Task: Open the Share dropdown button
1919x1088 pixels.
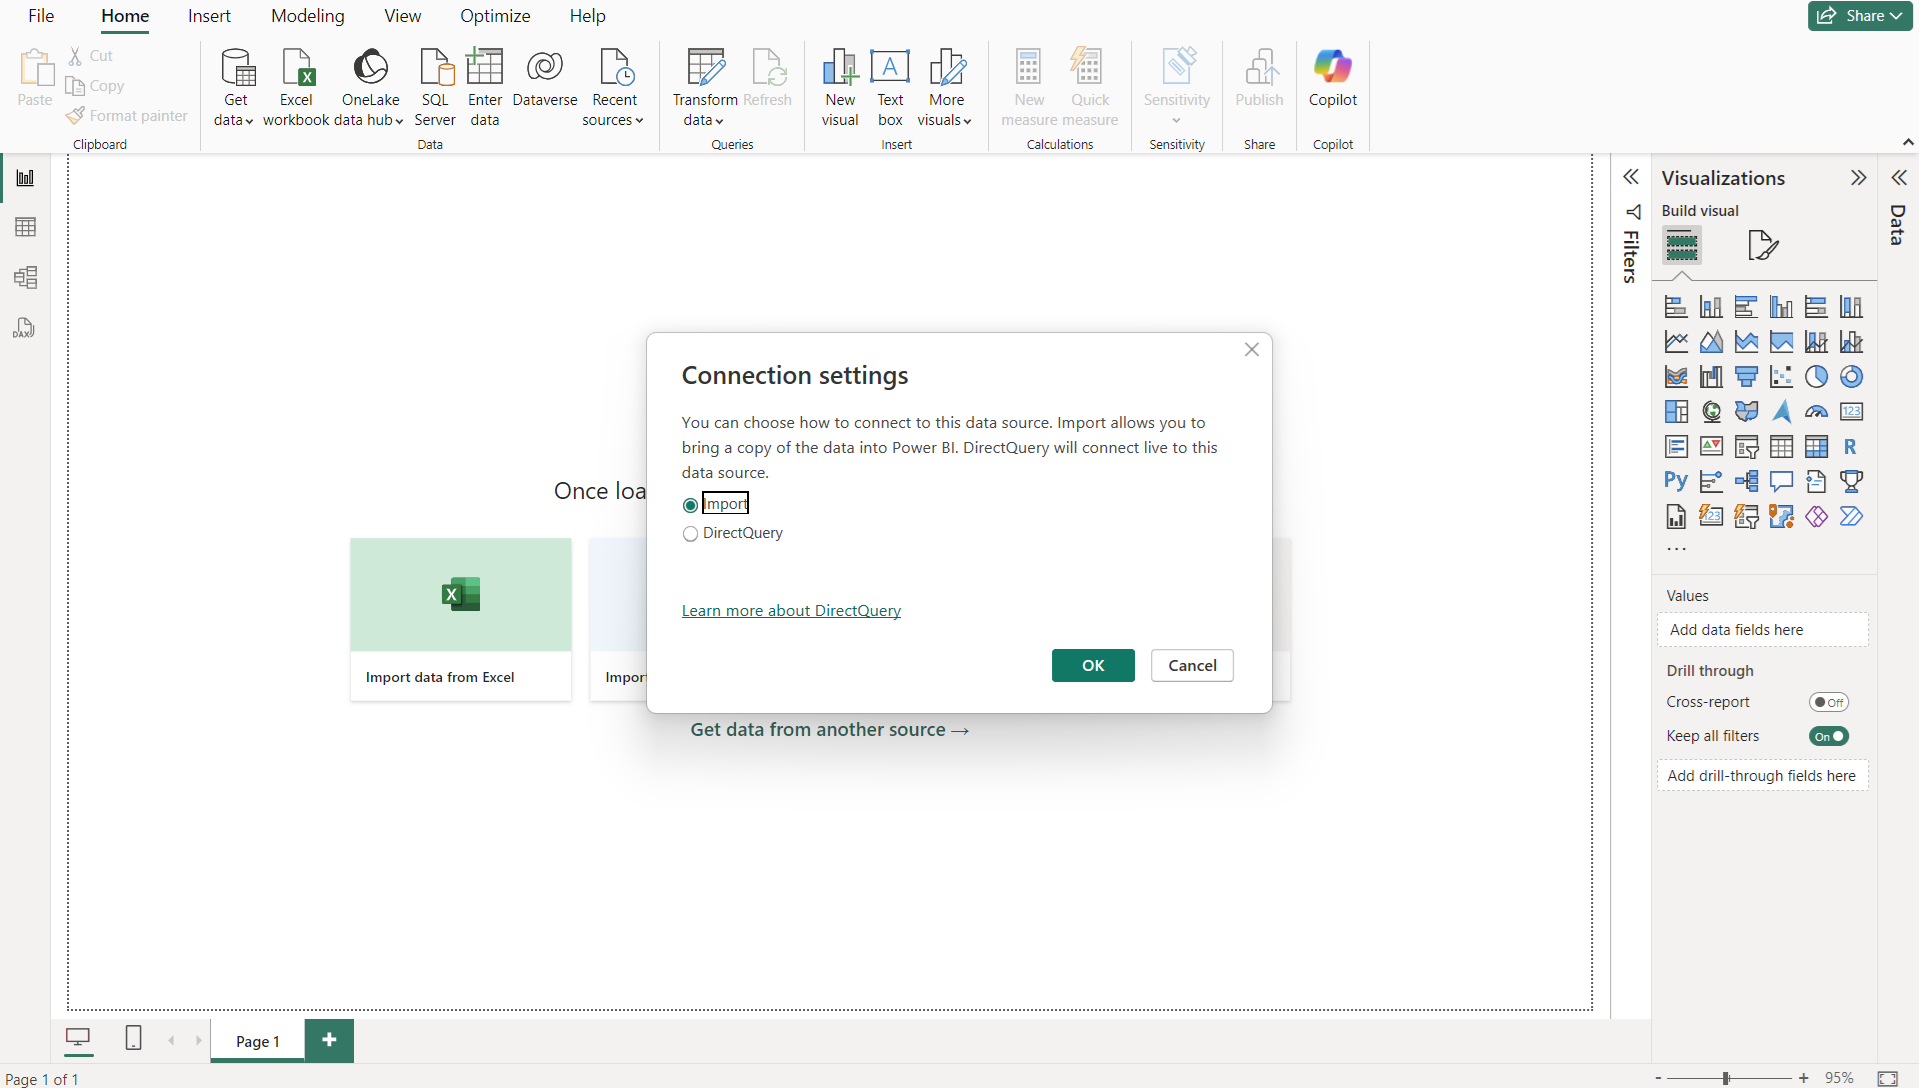Action: (x=1860, y=16)
